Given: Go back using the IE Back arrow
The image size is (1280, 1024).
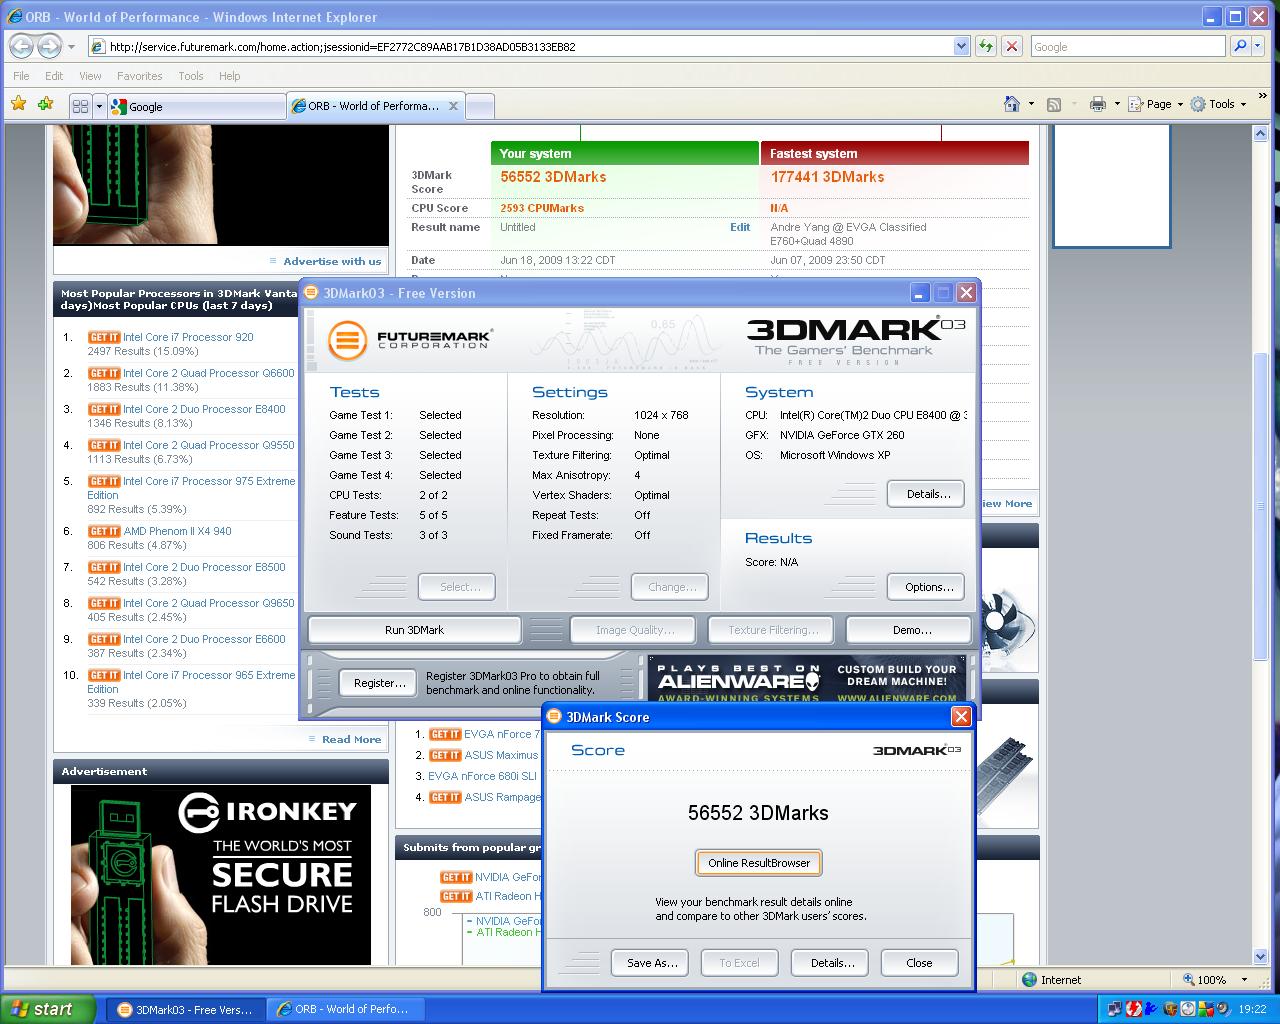Looking at the screenshot, I should coord(21,46).
